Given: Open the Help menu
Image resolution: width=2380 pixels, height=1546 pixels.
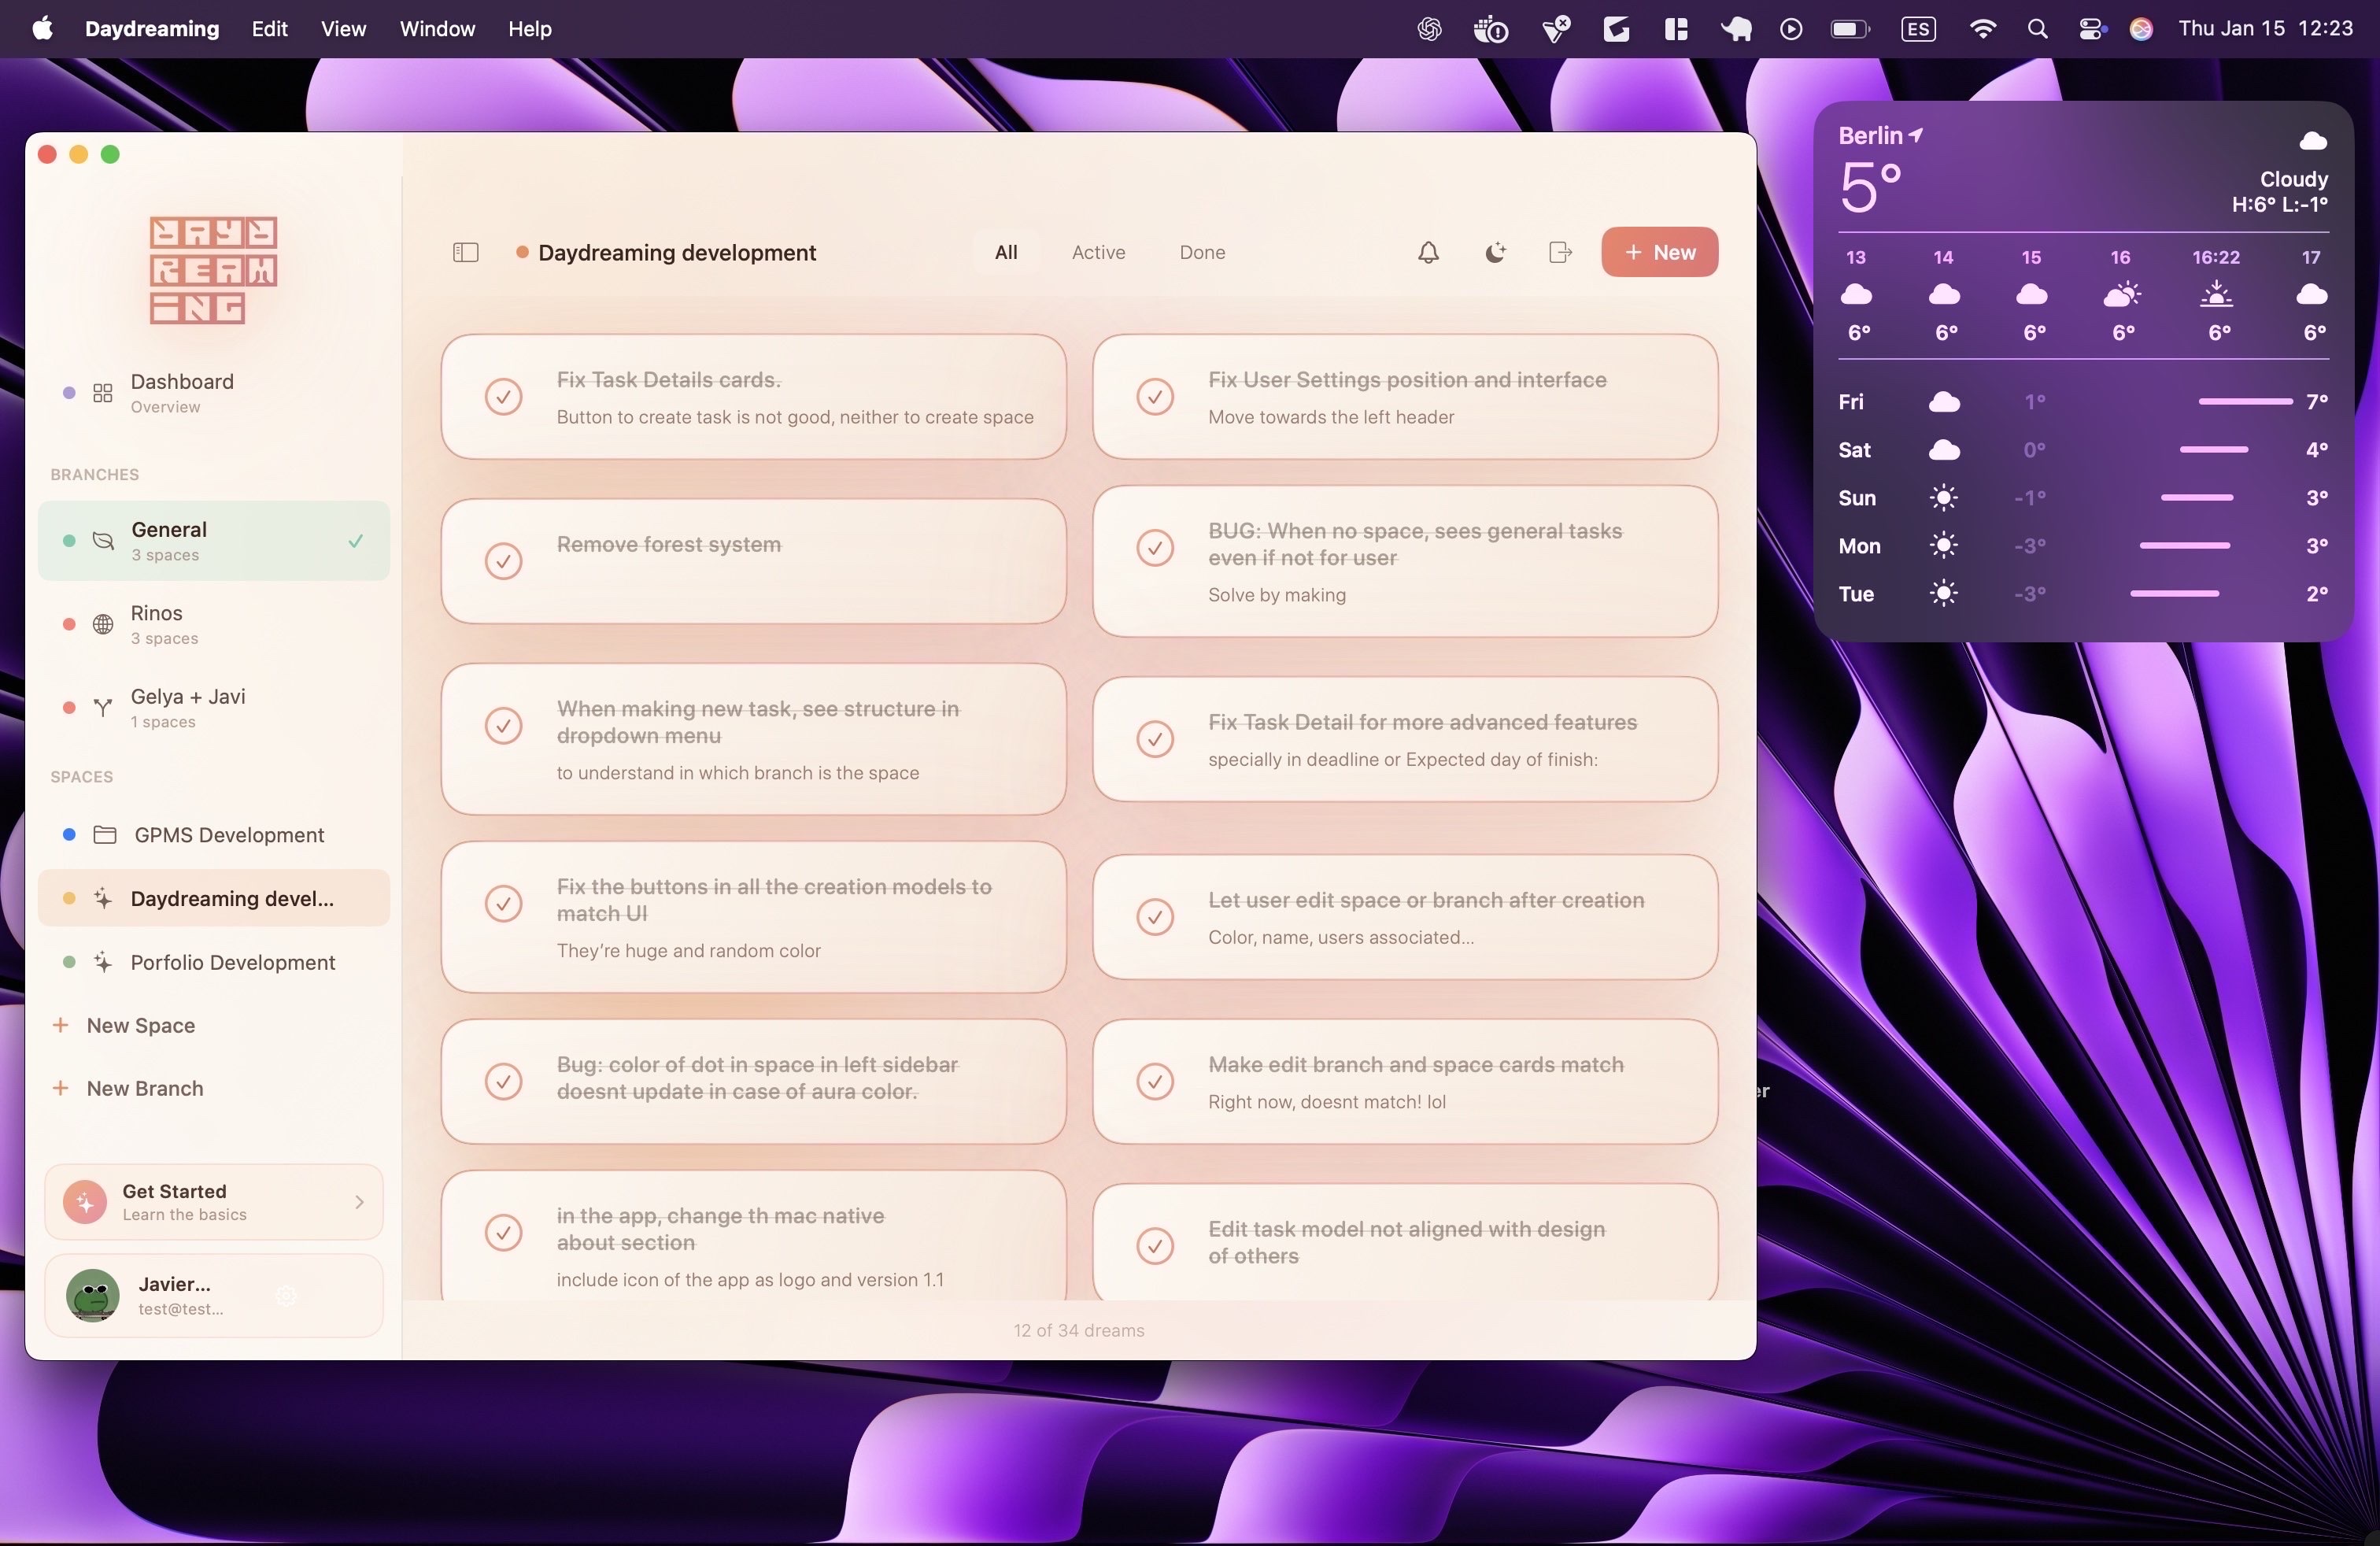Looking at the screenshot, I should (530, 29).
